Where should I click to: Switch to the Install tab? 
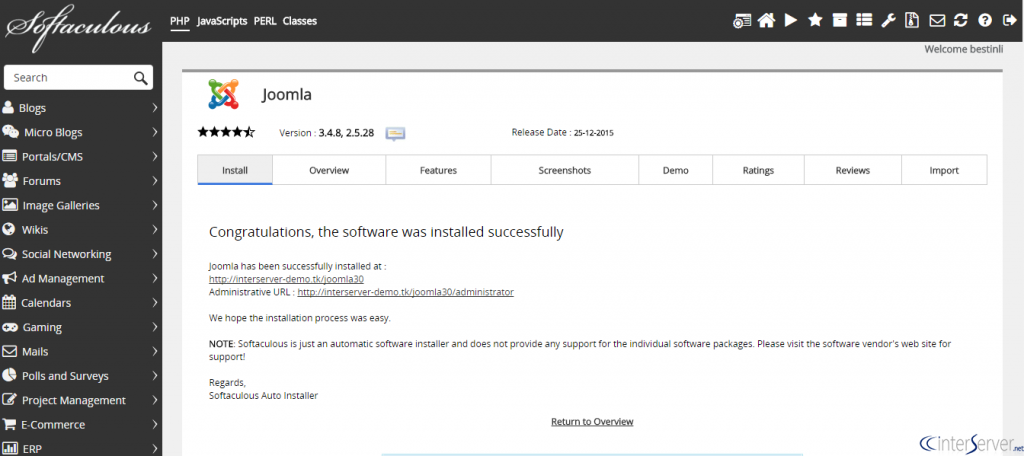click(235, 170)
